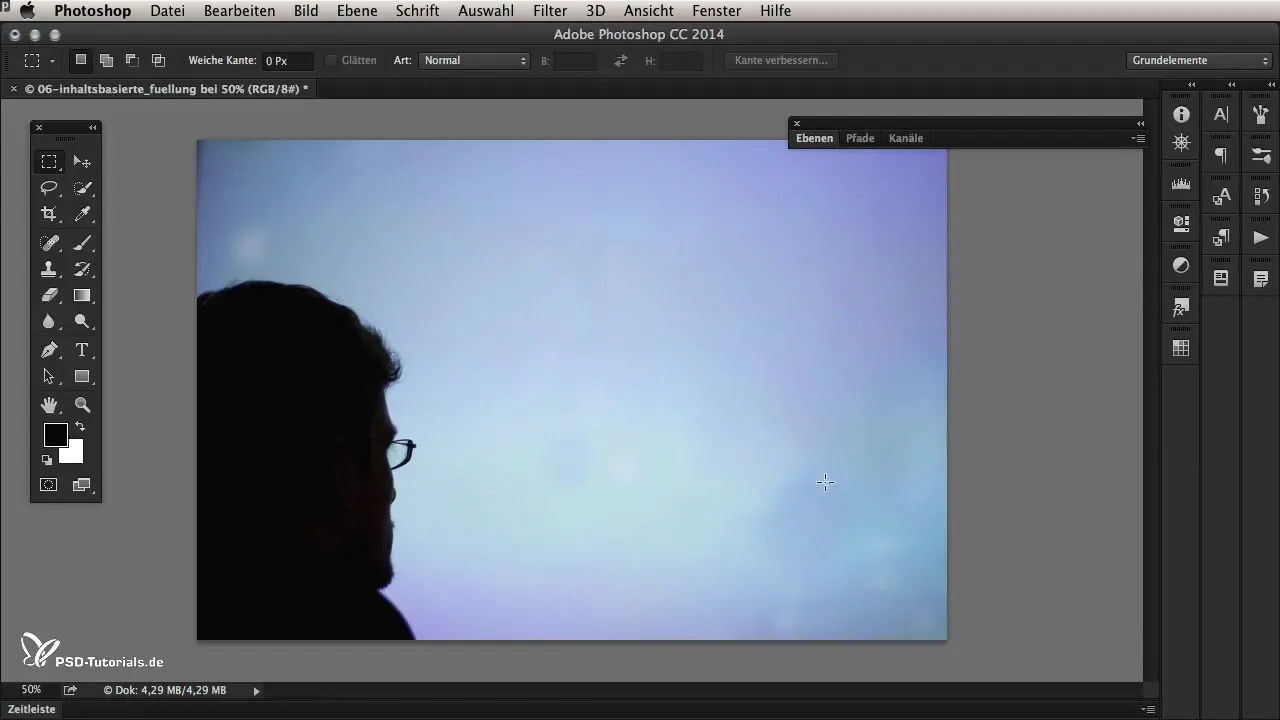This screenshot has height=720, width=1280.
Task: Open the History panel icon
Action: (x=1260, y=197)
